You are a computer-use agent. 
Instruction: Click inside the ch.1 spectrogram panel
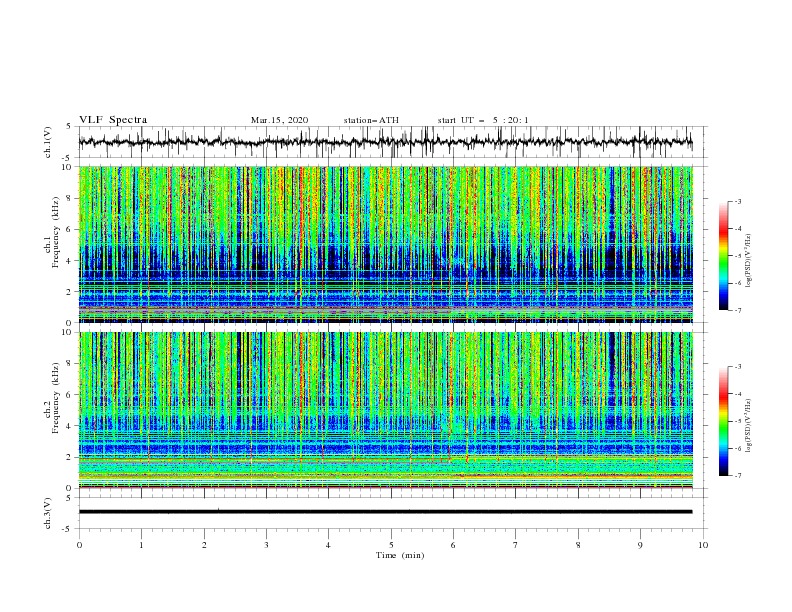(x=385, y=244)
